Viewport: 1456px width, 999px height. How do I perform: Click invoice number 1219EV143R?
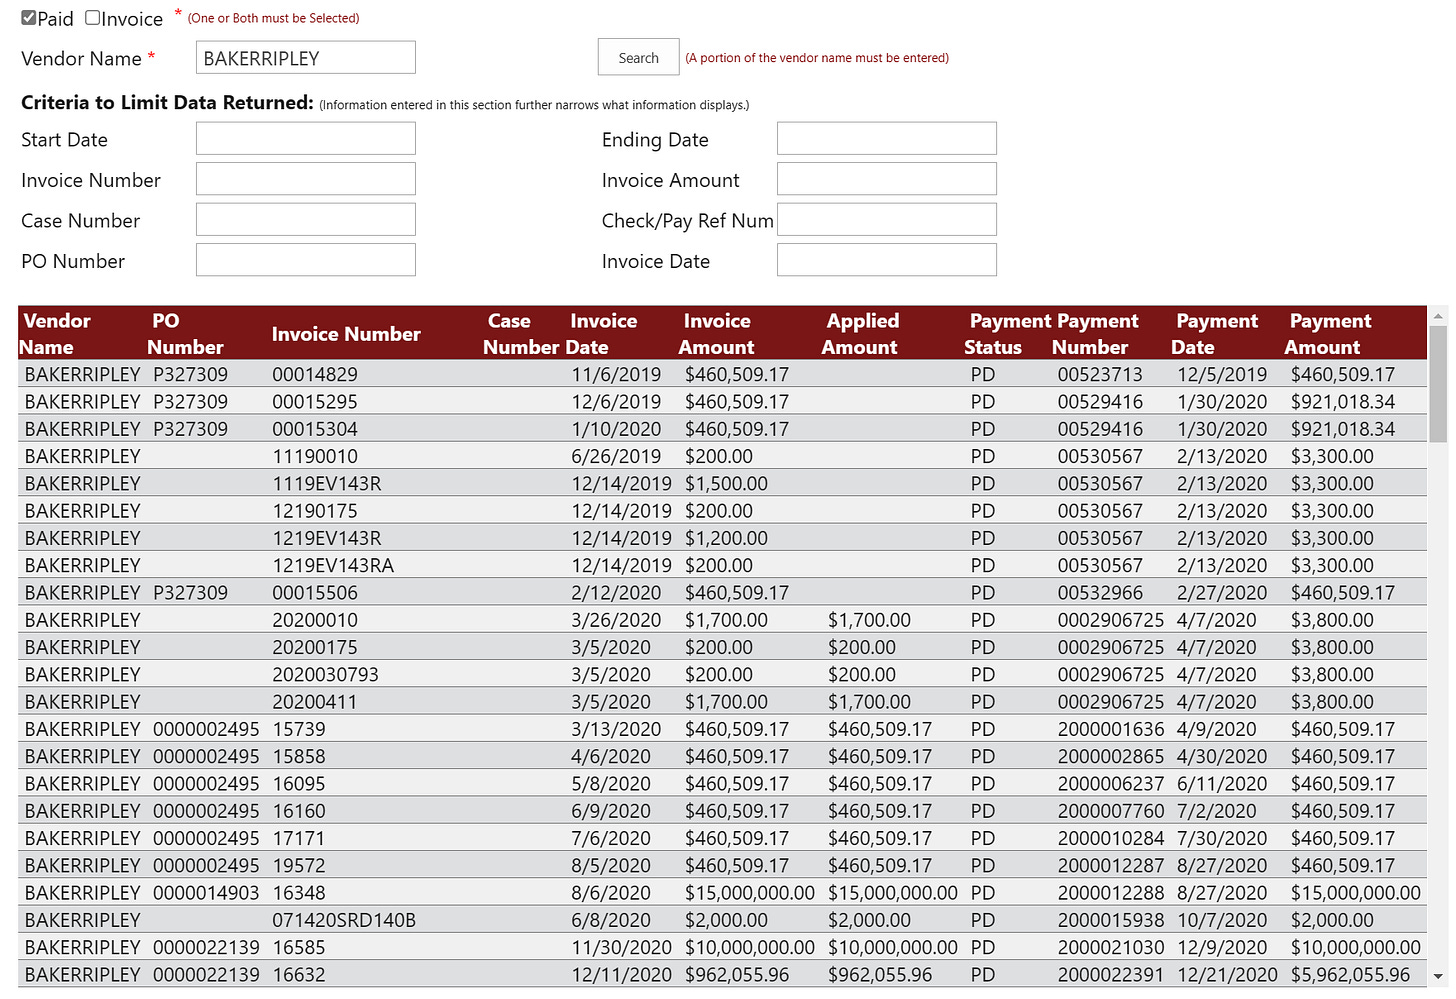point(327,538)
